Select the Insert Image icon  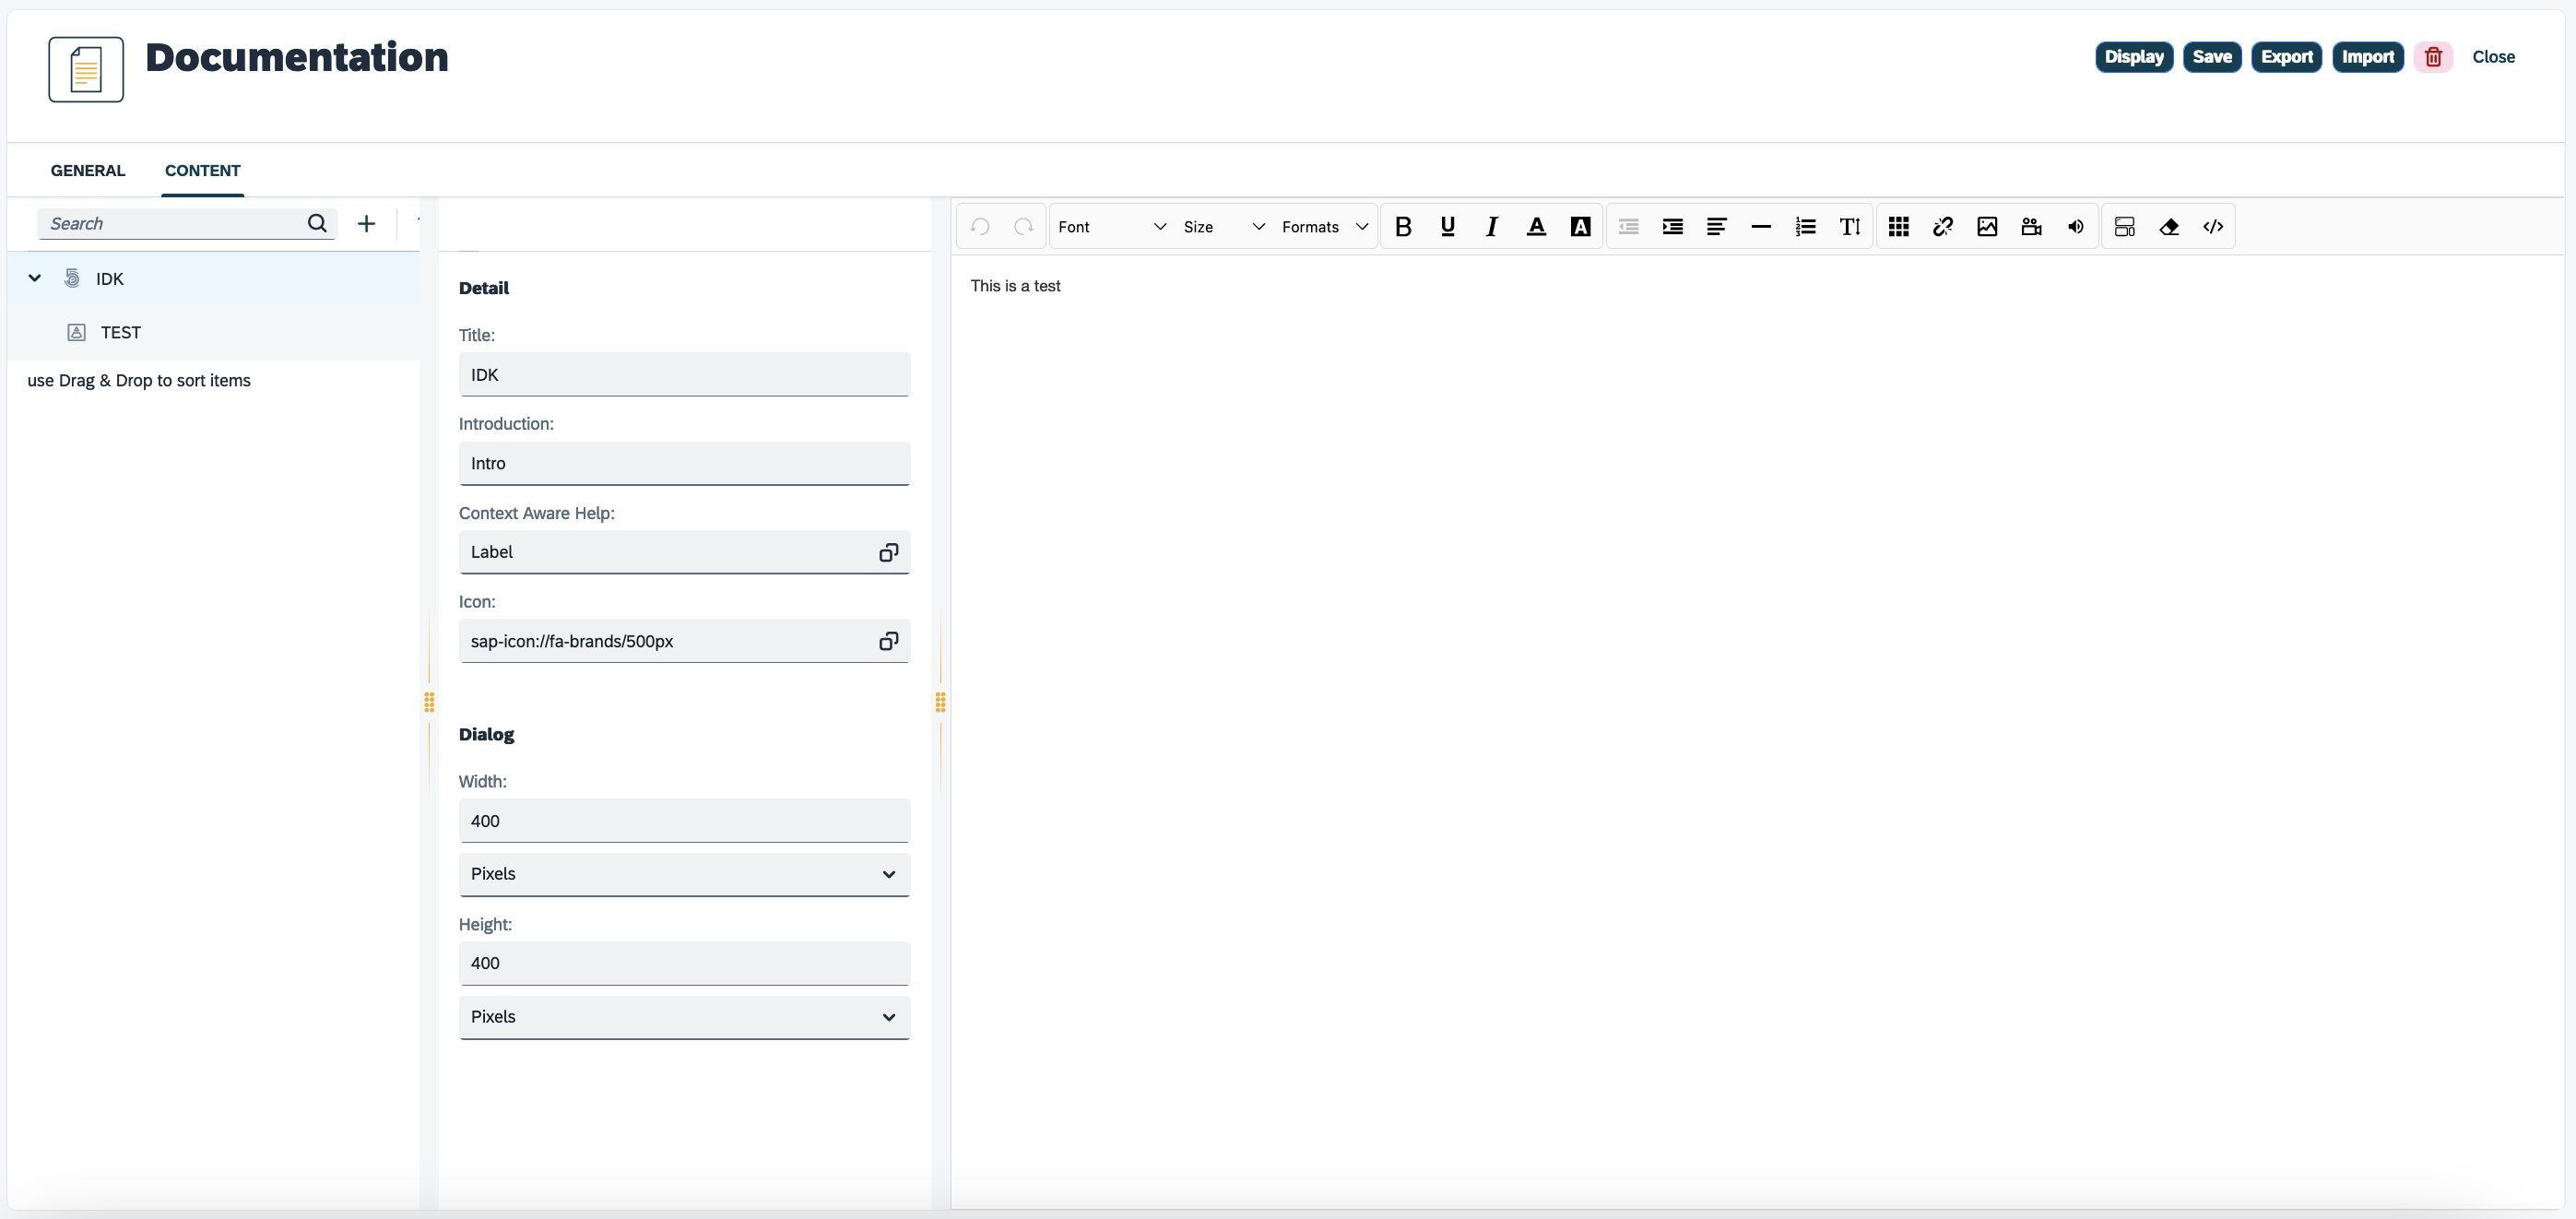tap(1986, 225)
